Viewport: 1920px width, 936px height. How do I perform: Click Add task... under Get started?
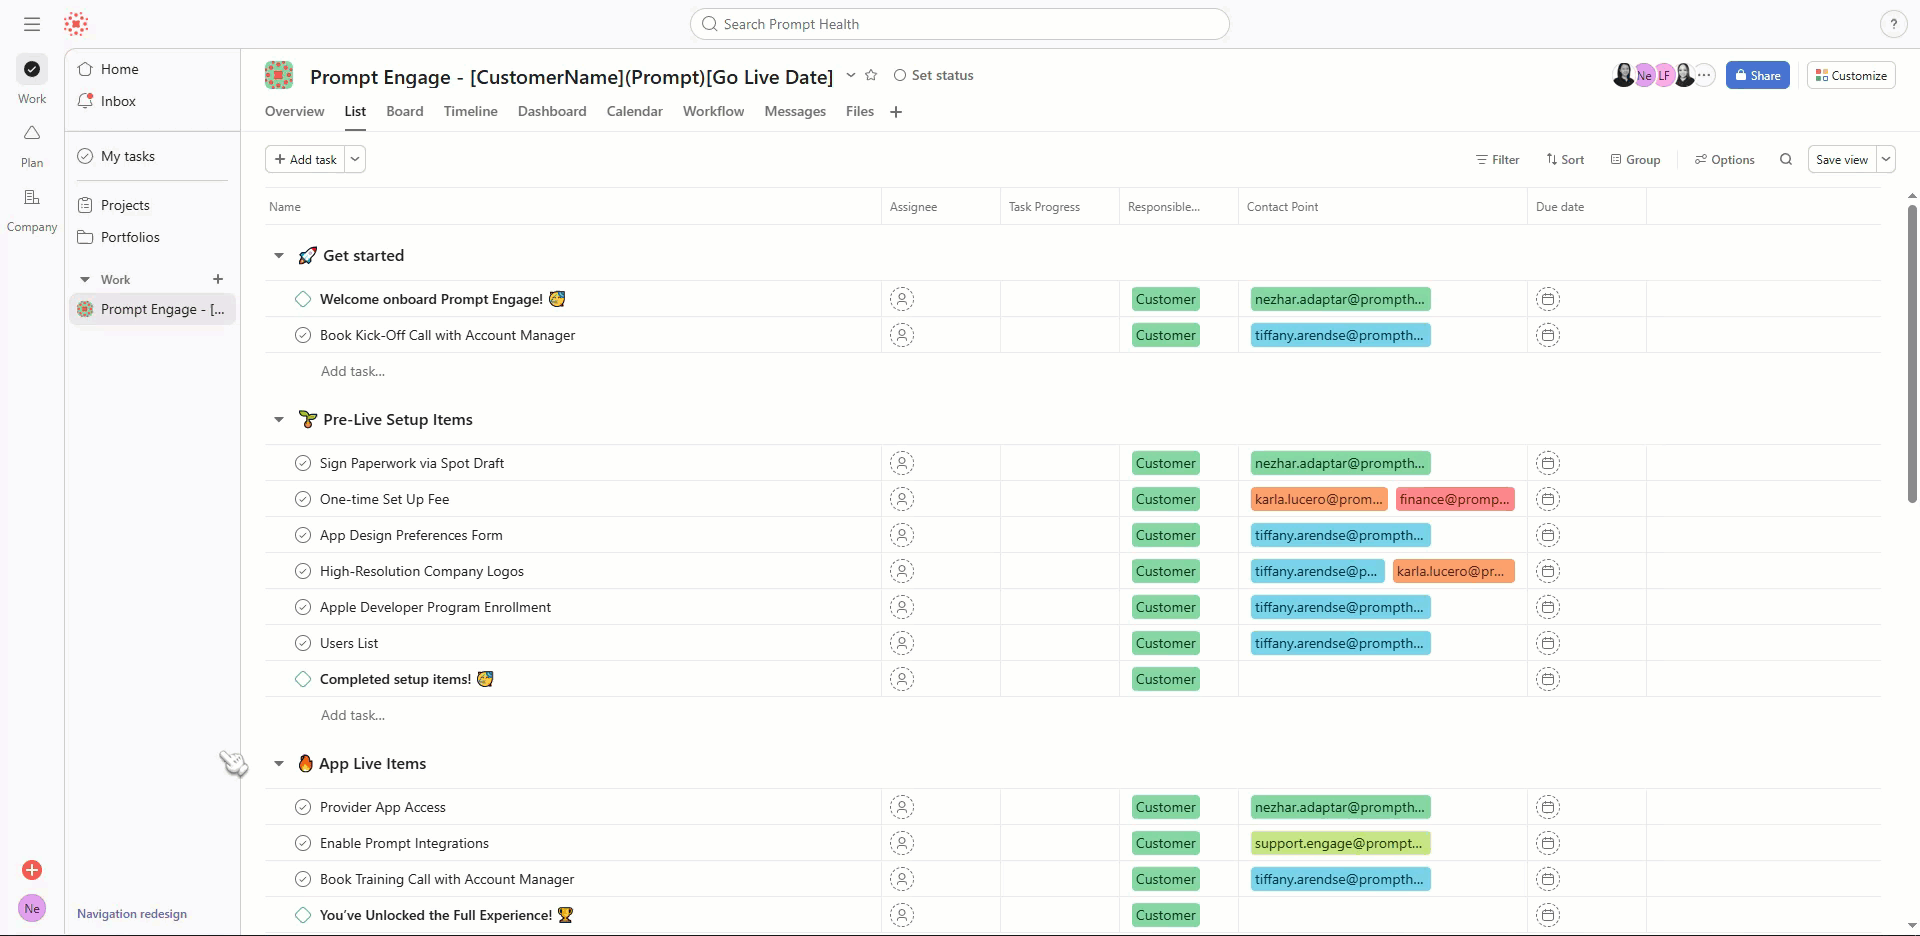(353, 371)
